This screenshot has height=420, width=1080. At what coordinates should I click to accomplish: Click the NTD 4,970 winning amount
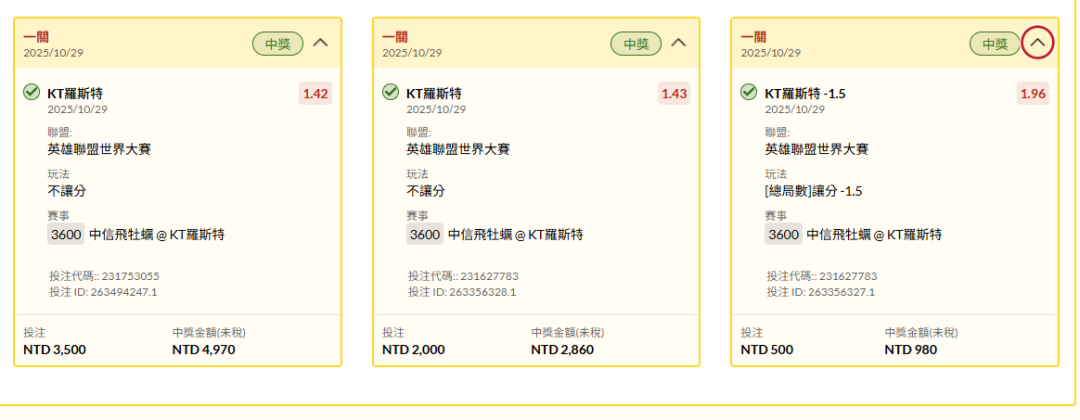tap(205, 350)
